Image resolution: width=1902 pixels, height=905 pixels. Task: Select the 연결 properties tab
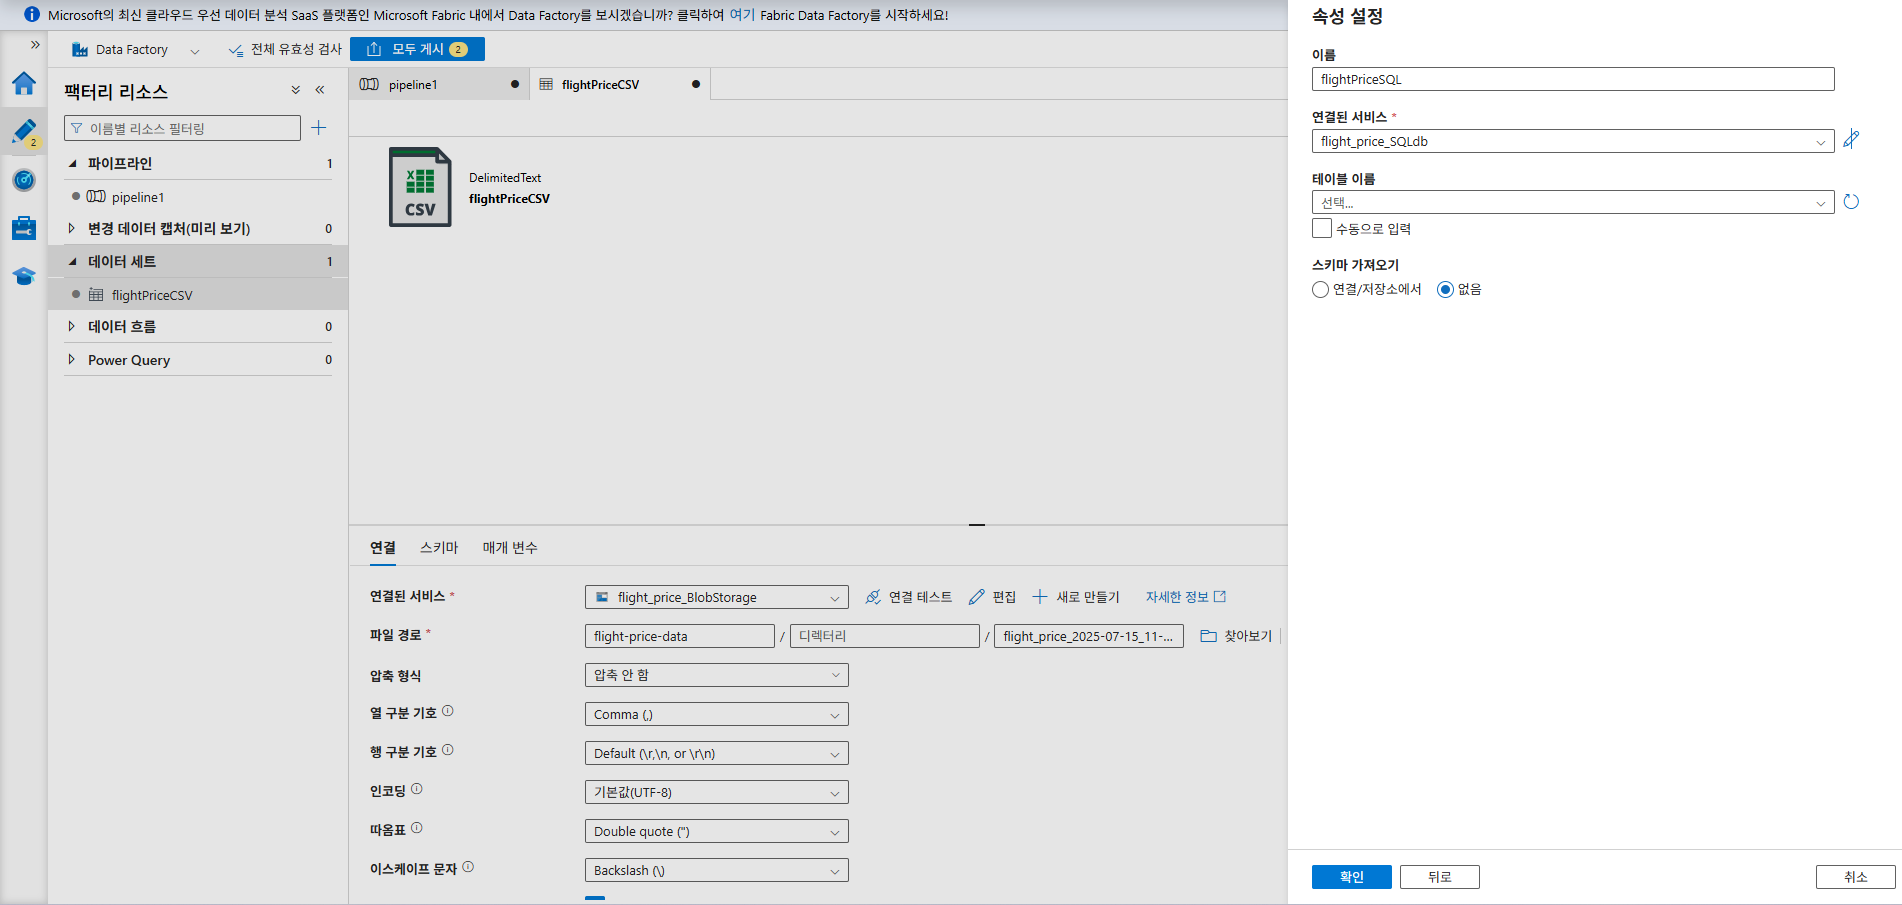pyautogui.click(x=383, y=548)
